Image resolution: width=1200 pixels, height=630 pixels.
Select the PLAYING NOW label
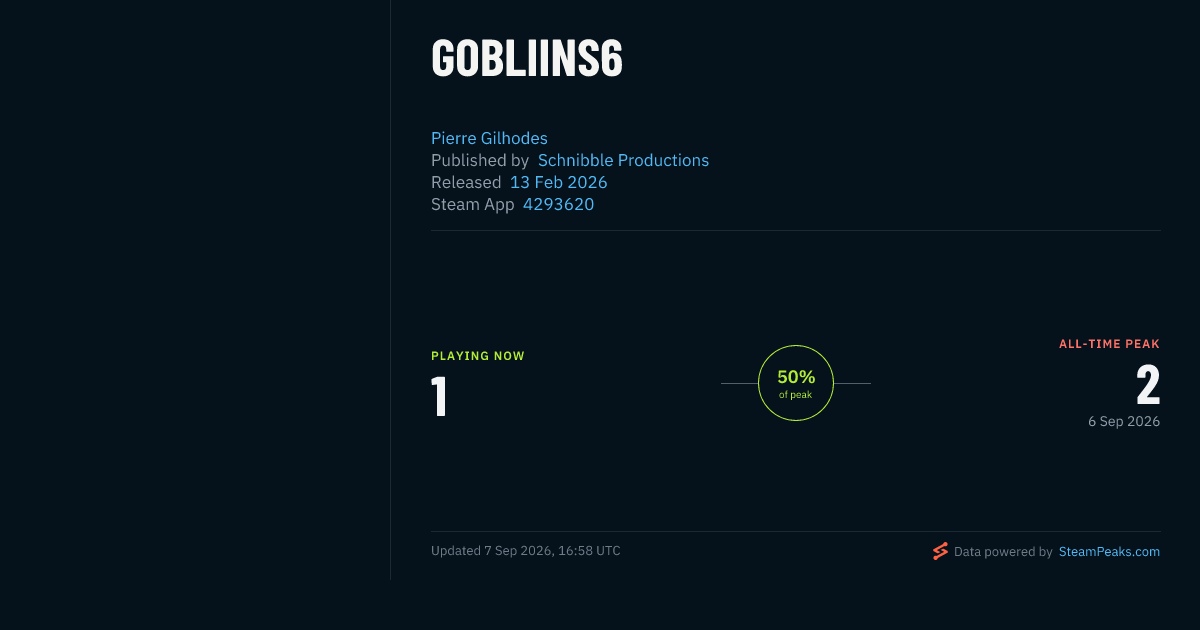click(478, 356)
